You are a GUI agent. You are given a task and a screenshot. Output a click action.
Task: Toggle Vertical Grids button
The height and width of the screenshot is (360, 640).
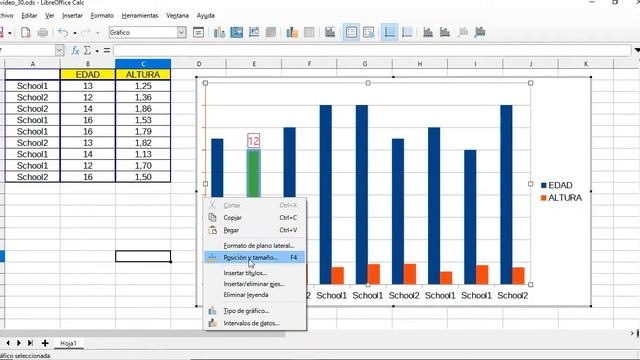click(x=407, y=32)
